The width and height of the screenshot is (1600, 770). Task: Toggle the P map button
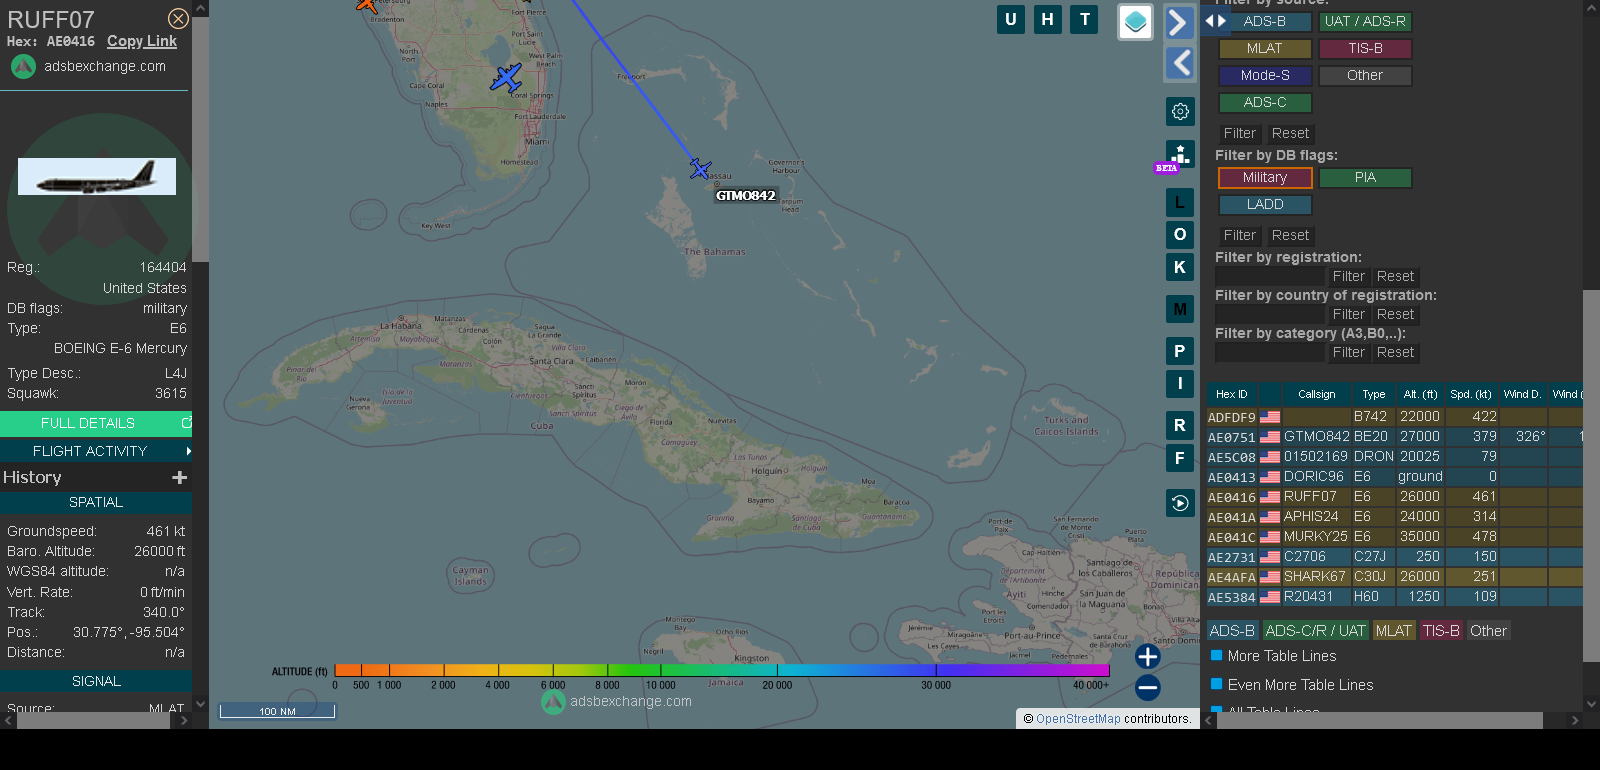pos(1180,351)
